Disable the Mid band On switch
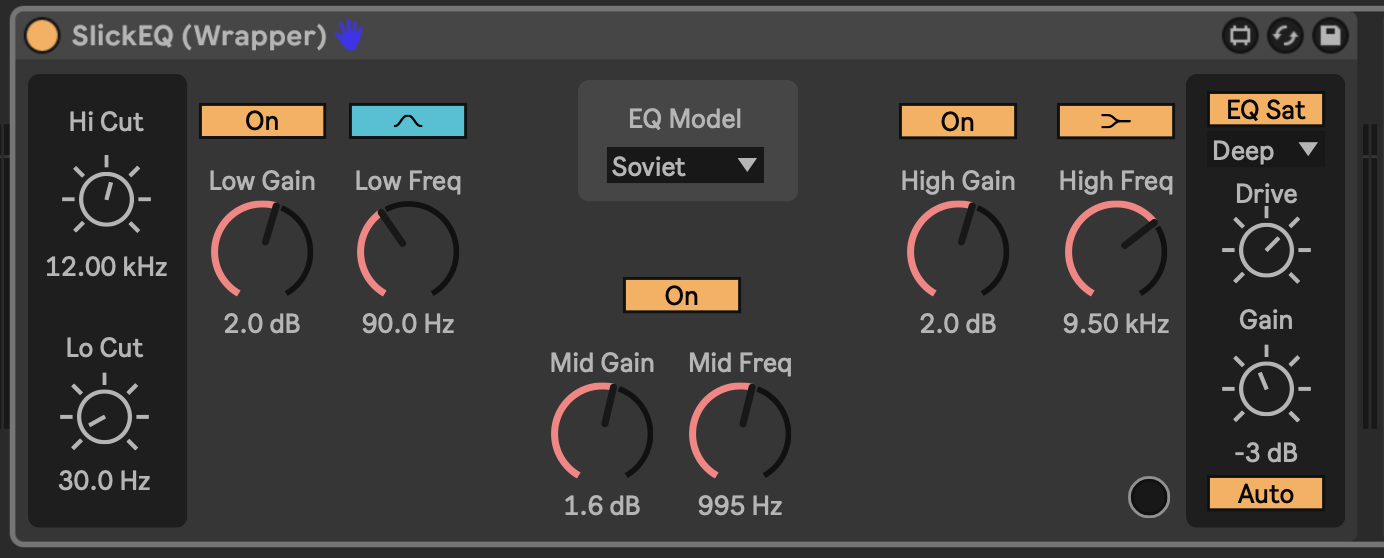This screenshot has height=558, width=1384. tap(681, 296)
